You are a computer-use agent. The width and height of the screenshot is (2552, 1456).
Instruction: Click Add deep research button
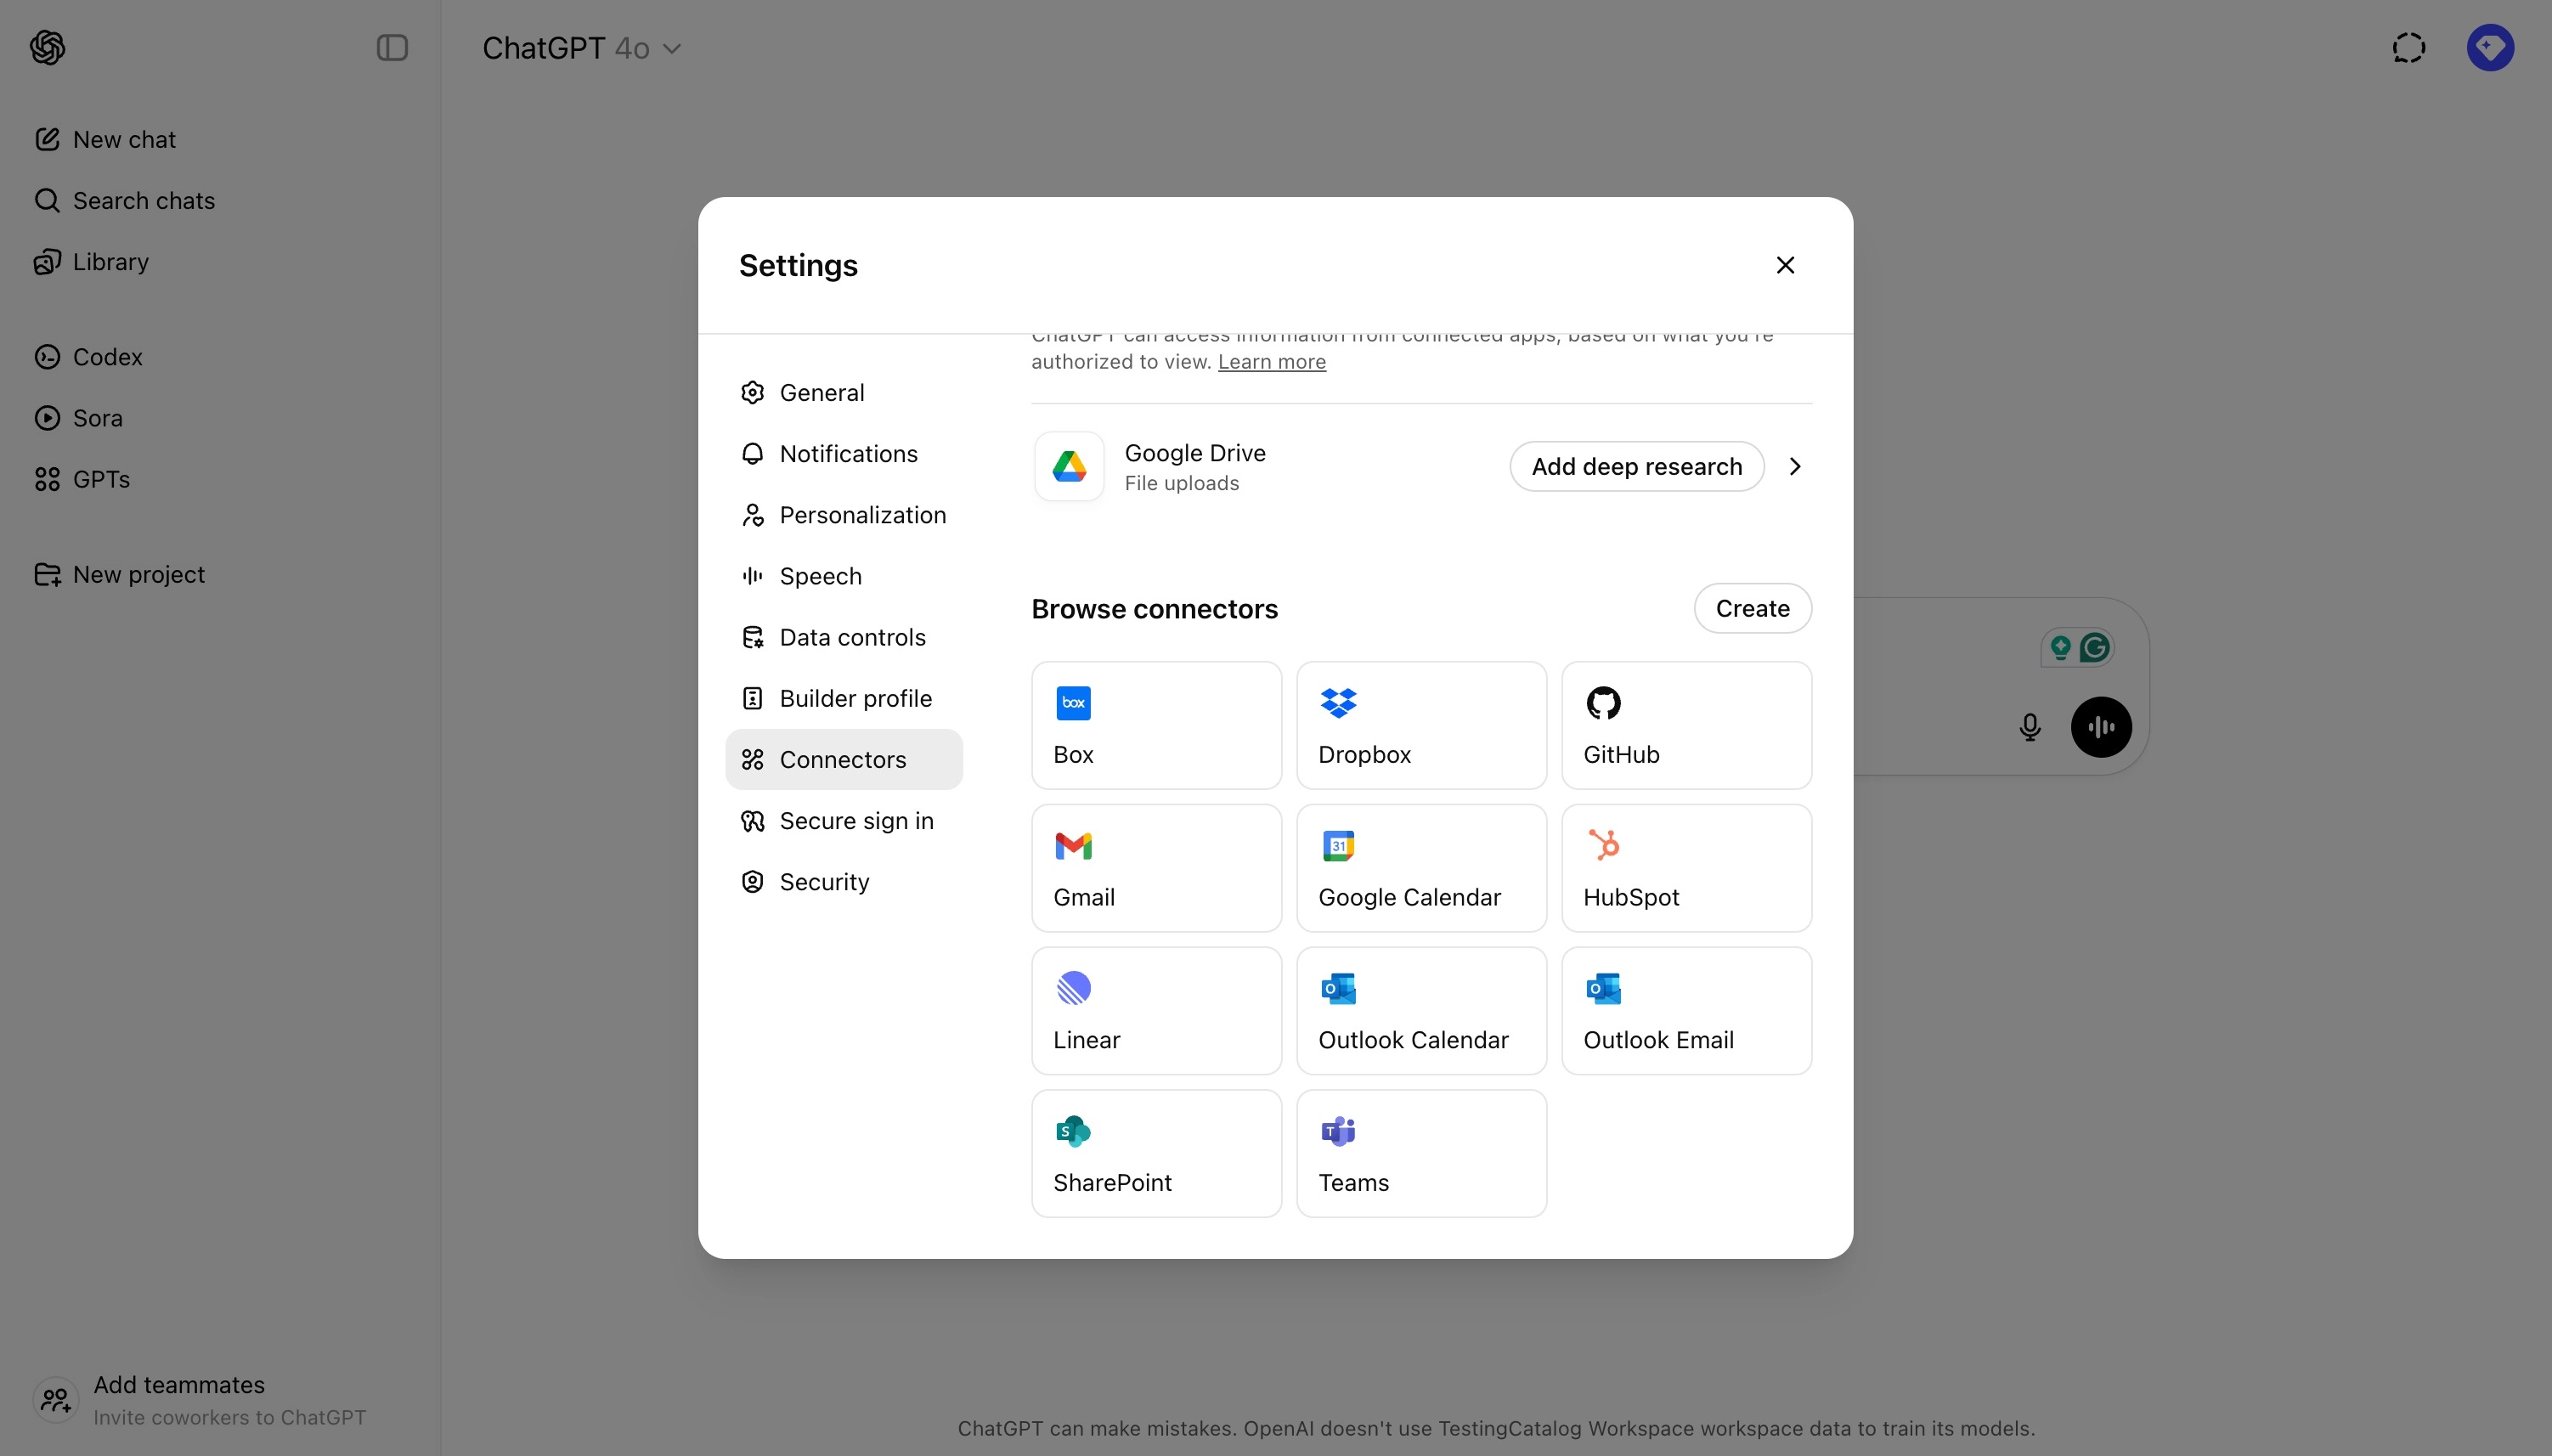tap(1636, 466)
